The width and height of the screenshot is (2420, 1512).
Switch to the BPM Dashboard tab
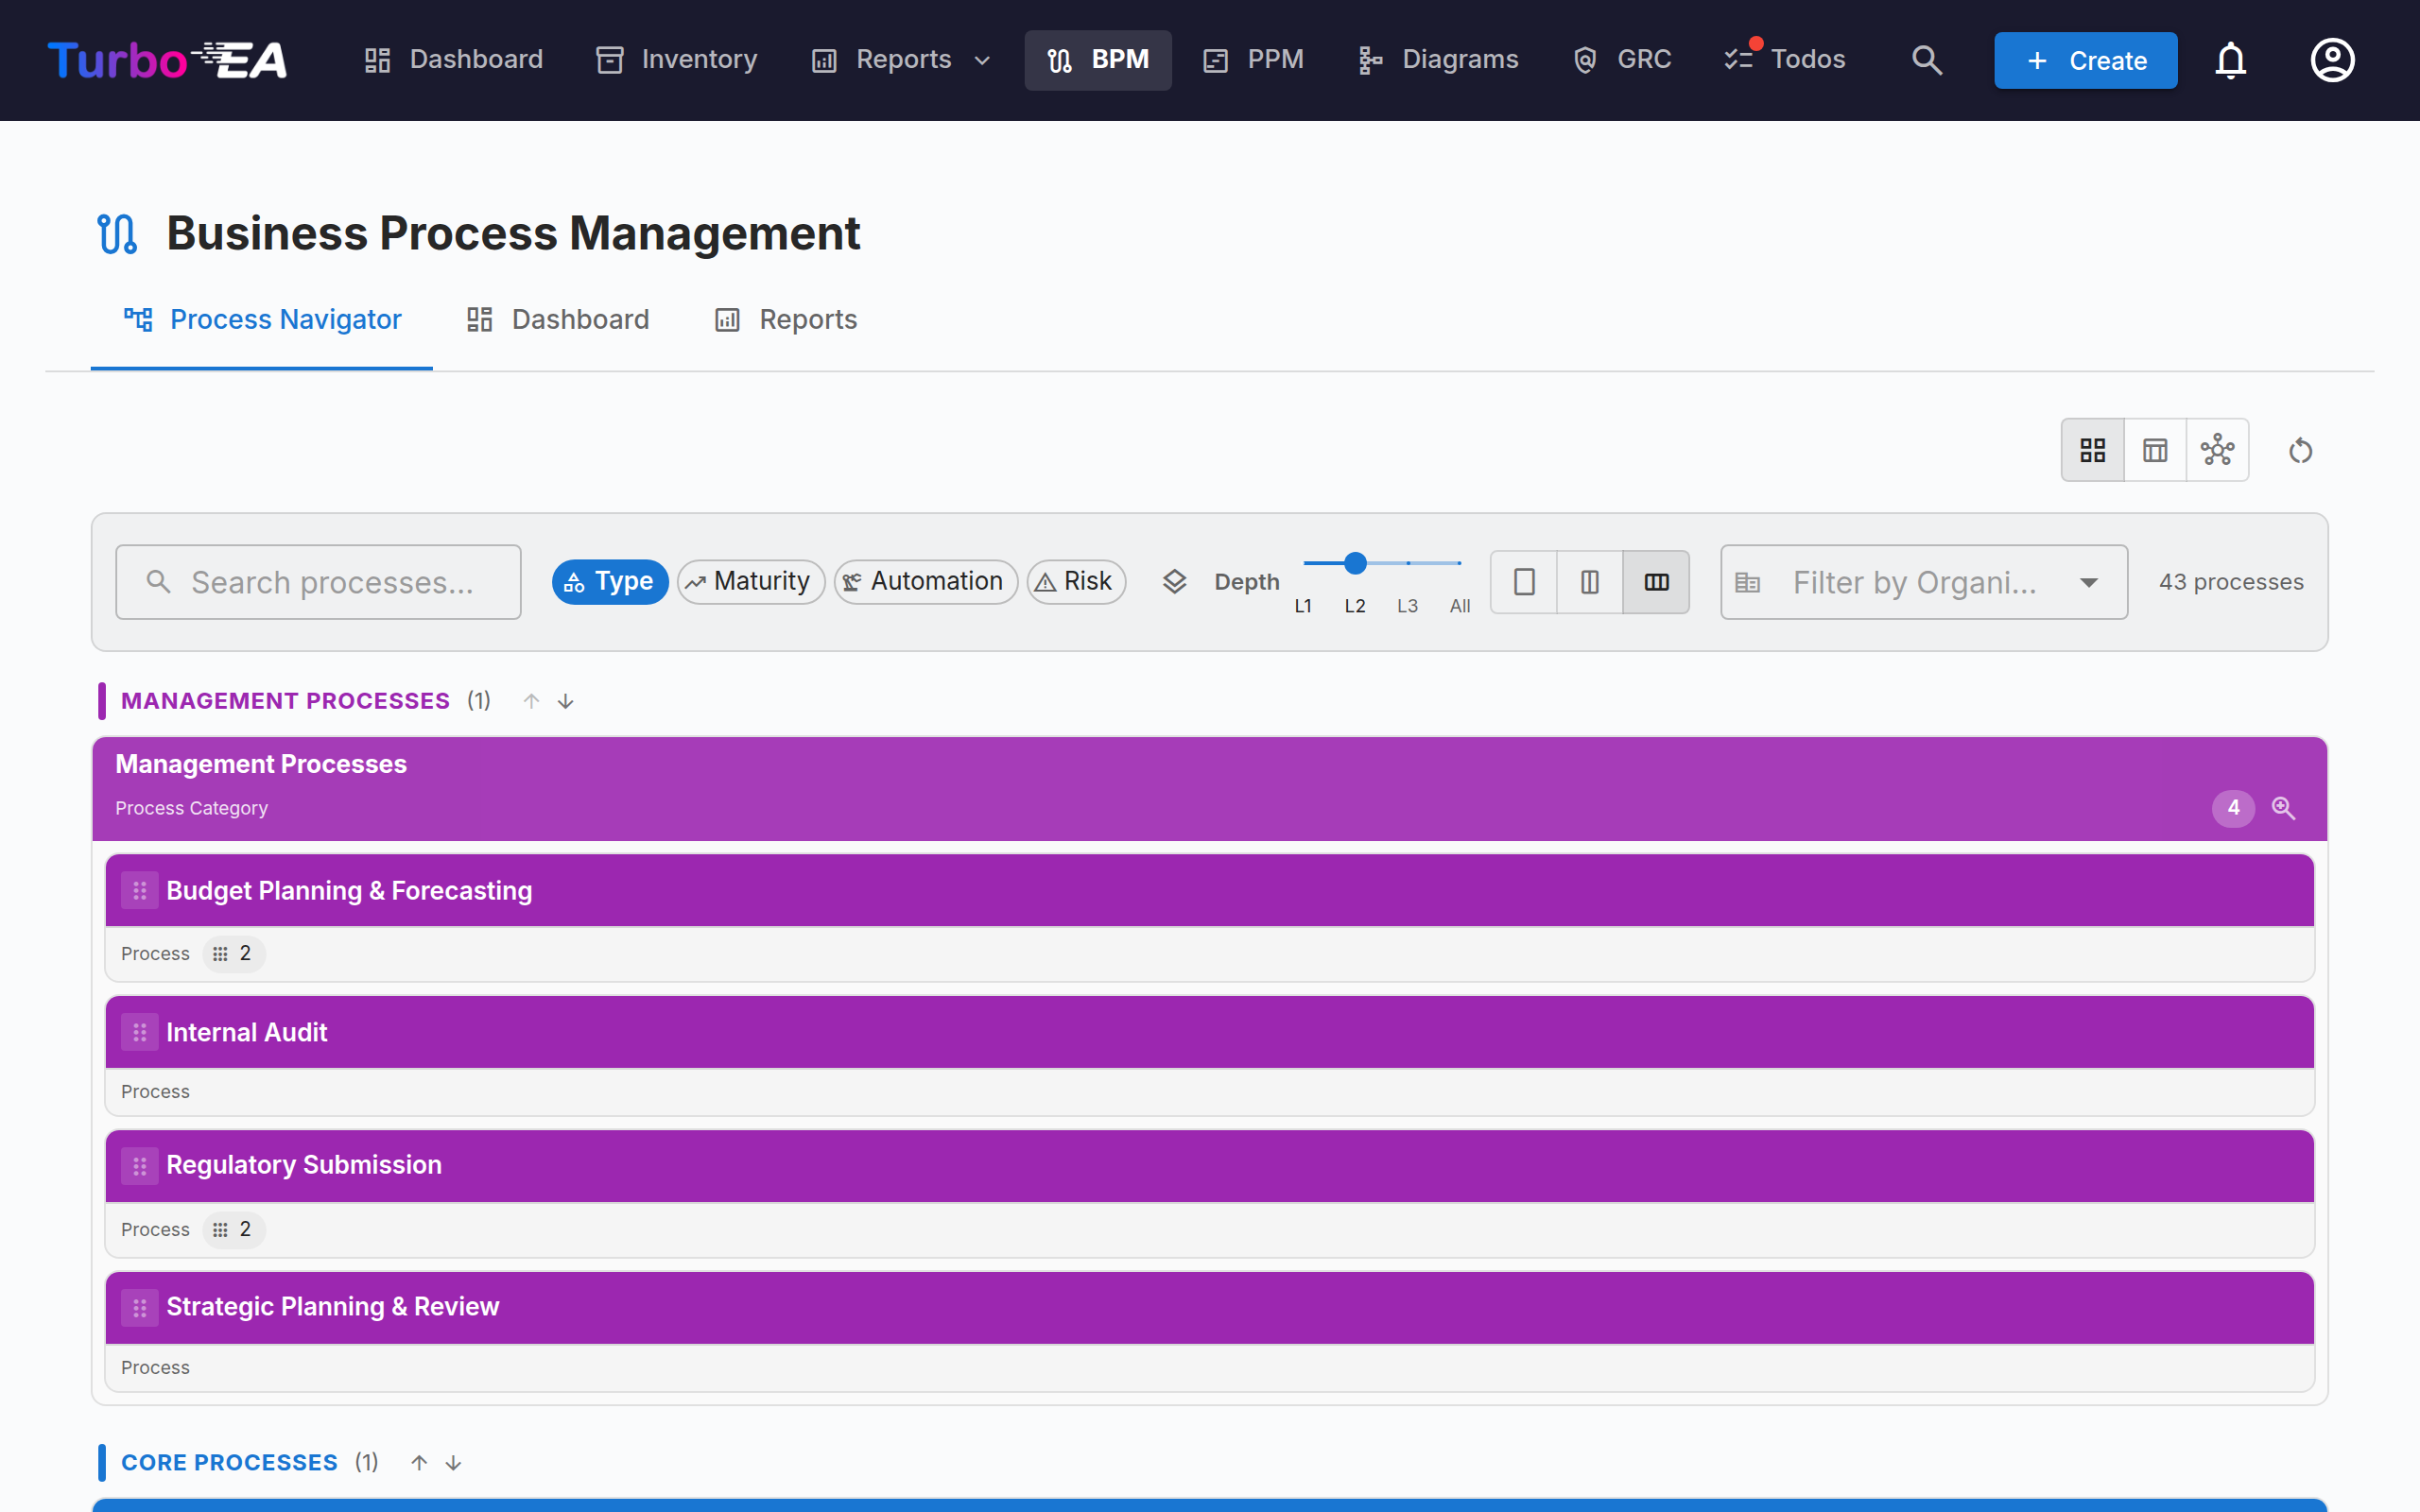[x=558, y=320]
